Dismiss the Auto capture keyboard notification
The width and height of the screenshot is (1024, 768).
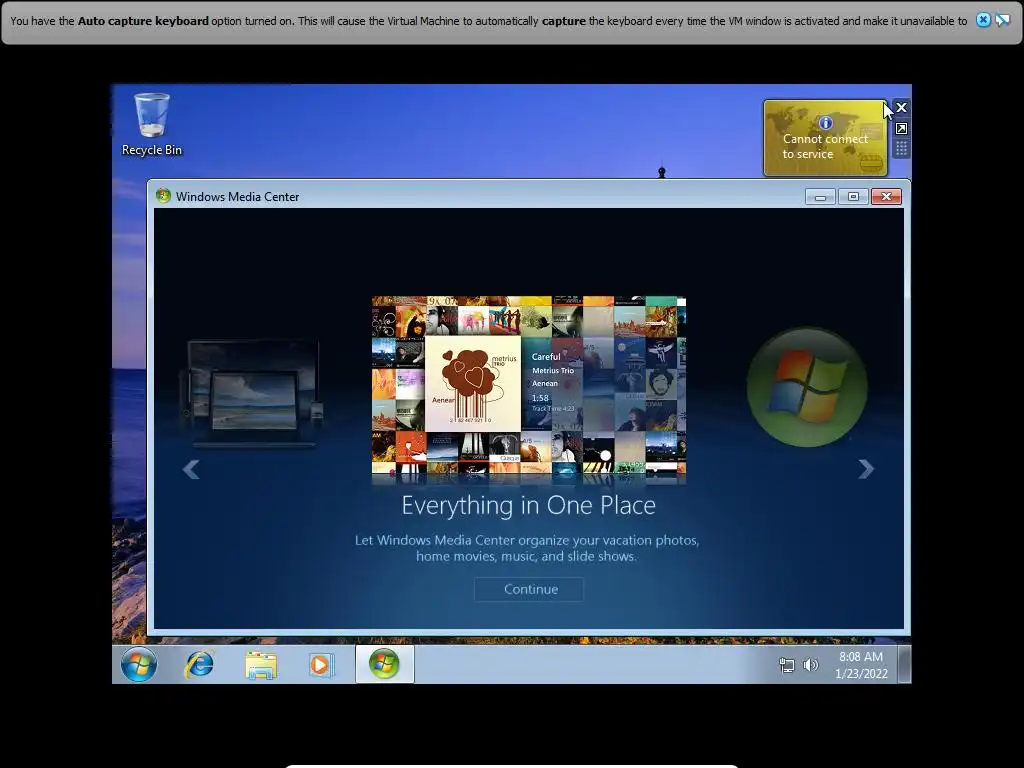[x=983, y=20]
